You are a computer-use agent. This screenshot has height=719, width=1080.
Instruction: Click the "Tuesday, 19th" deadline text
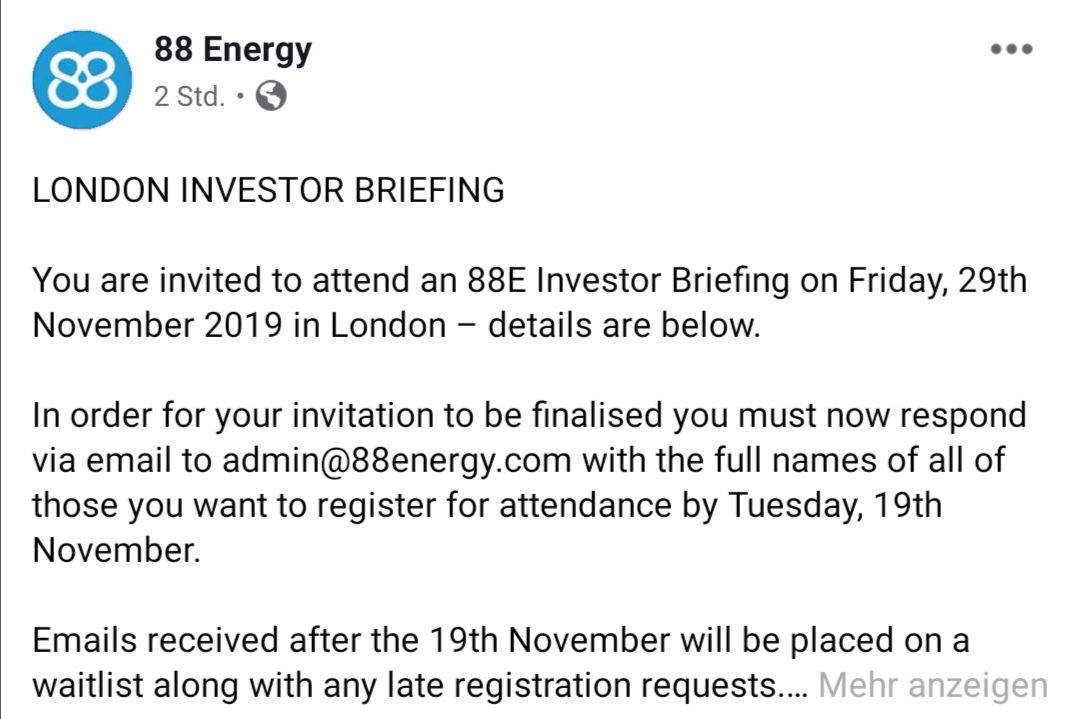(833, 505)
